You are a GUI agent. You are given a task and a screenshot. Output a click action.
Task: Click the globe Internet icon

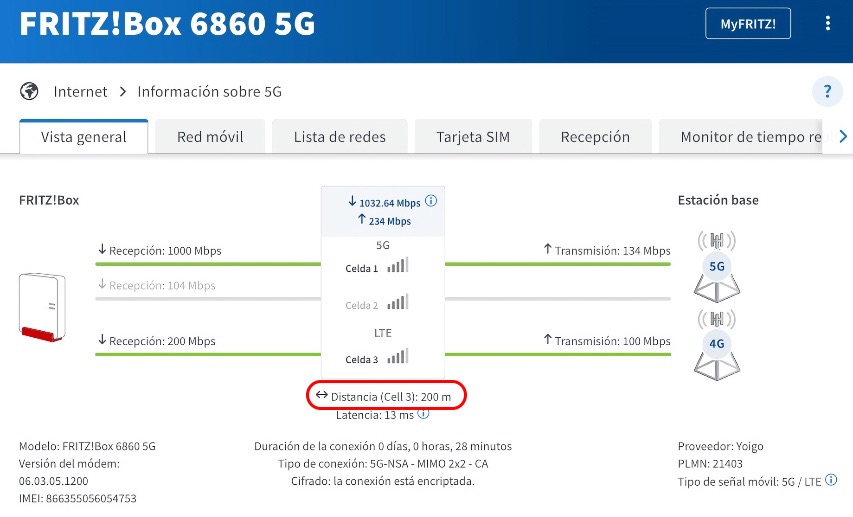click(x=29, y=91)
